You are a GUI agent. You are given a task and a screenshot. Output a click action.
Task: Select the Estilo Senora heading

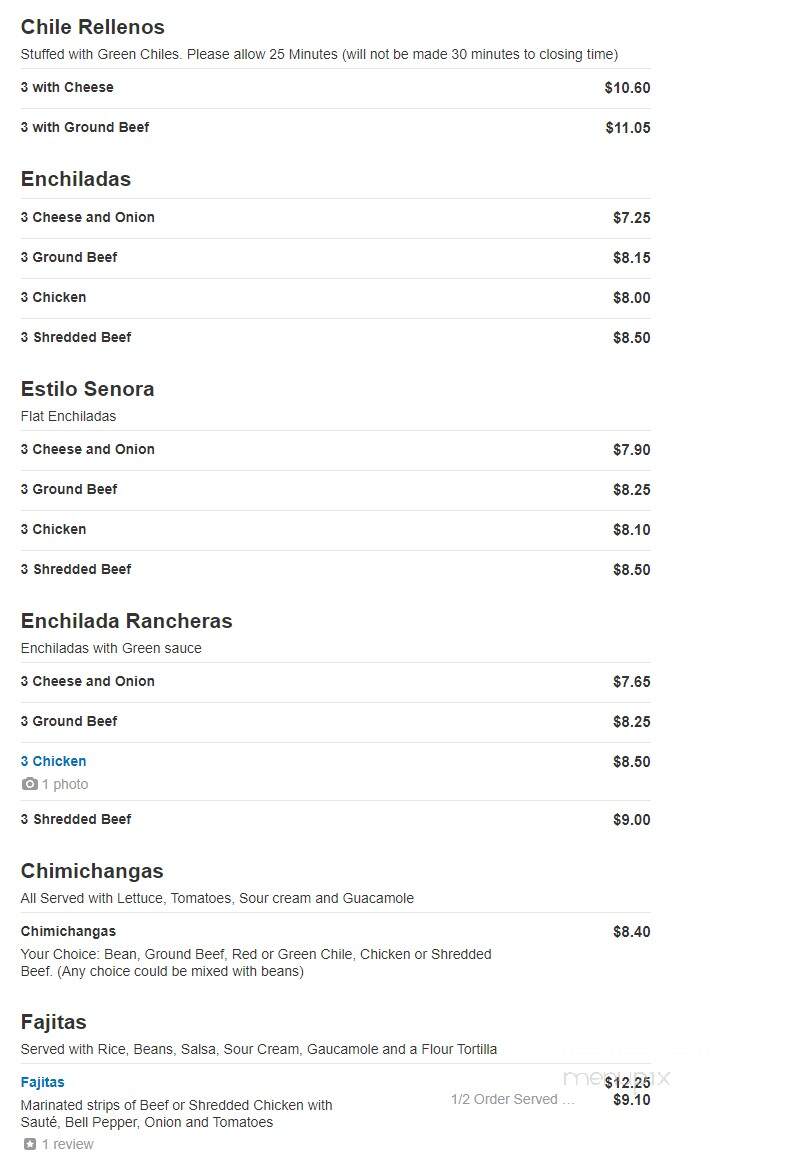[87, 389]
